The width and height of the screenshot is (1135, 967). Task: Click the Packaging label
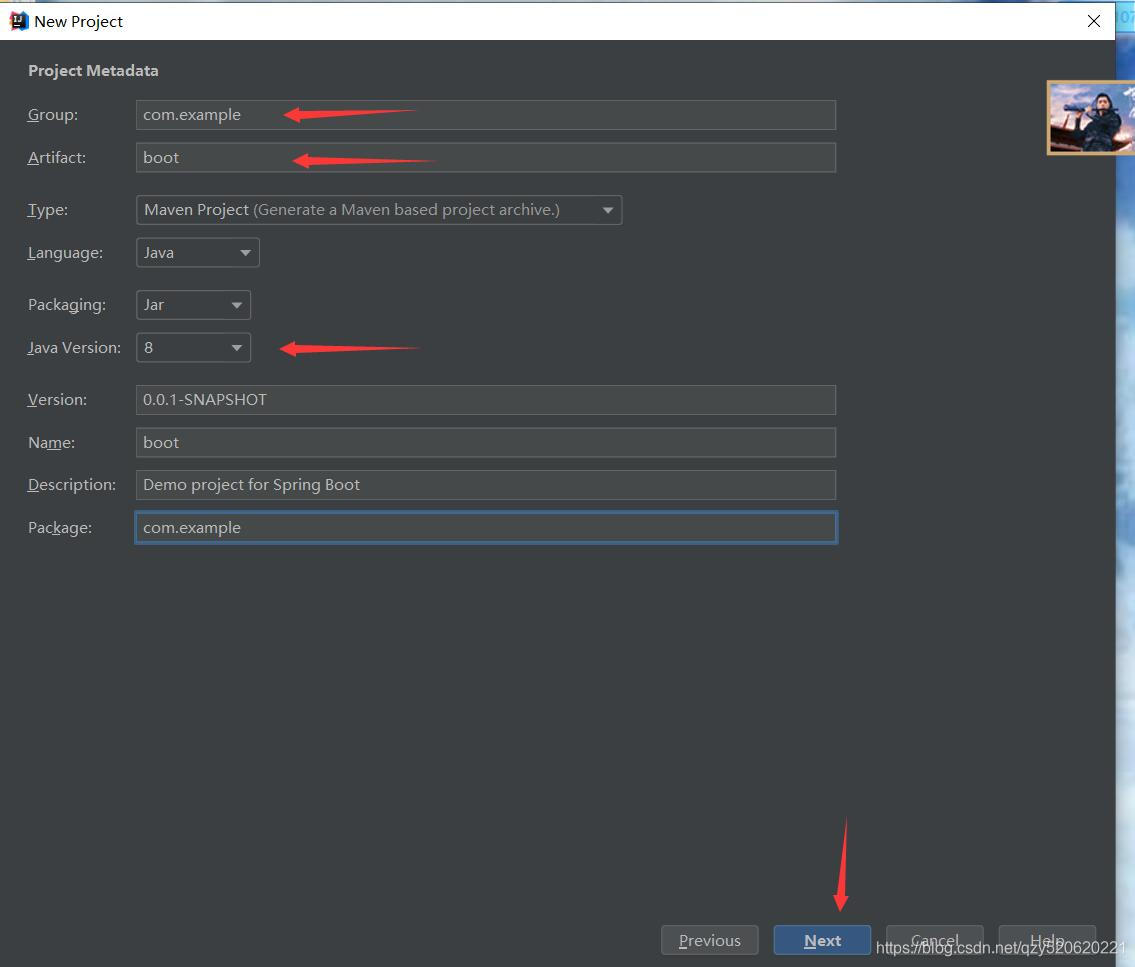click(67, 305)
